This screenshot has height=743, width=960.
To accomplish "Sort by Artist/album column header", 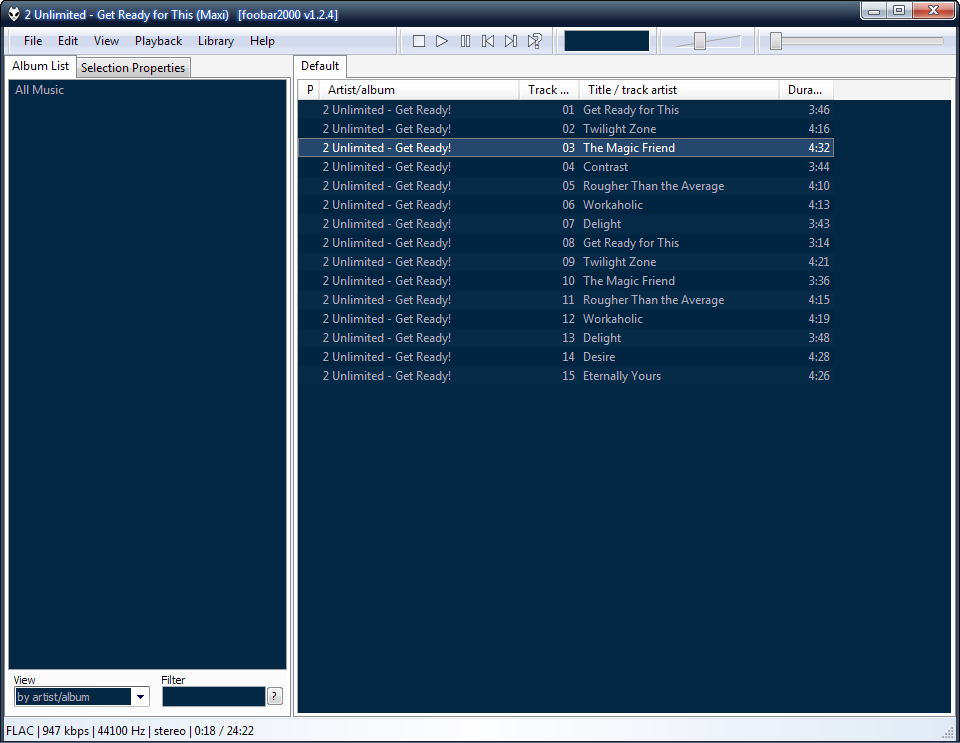I will [x=419, y=90].
